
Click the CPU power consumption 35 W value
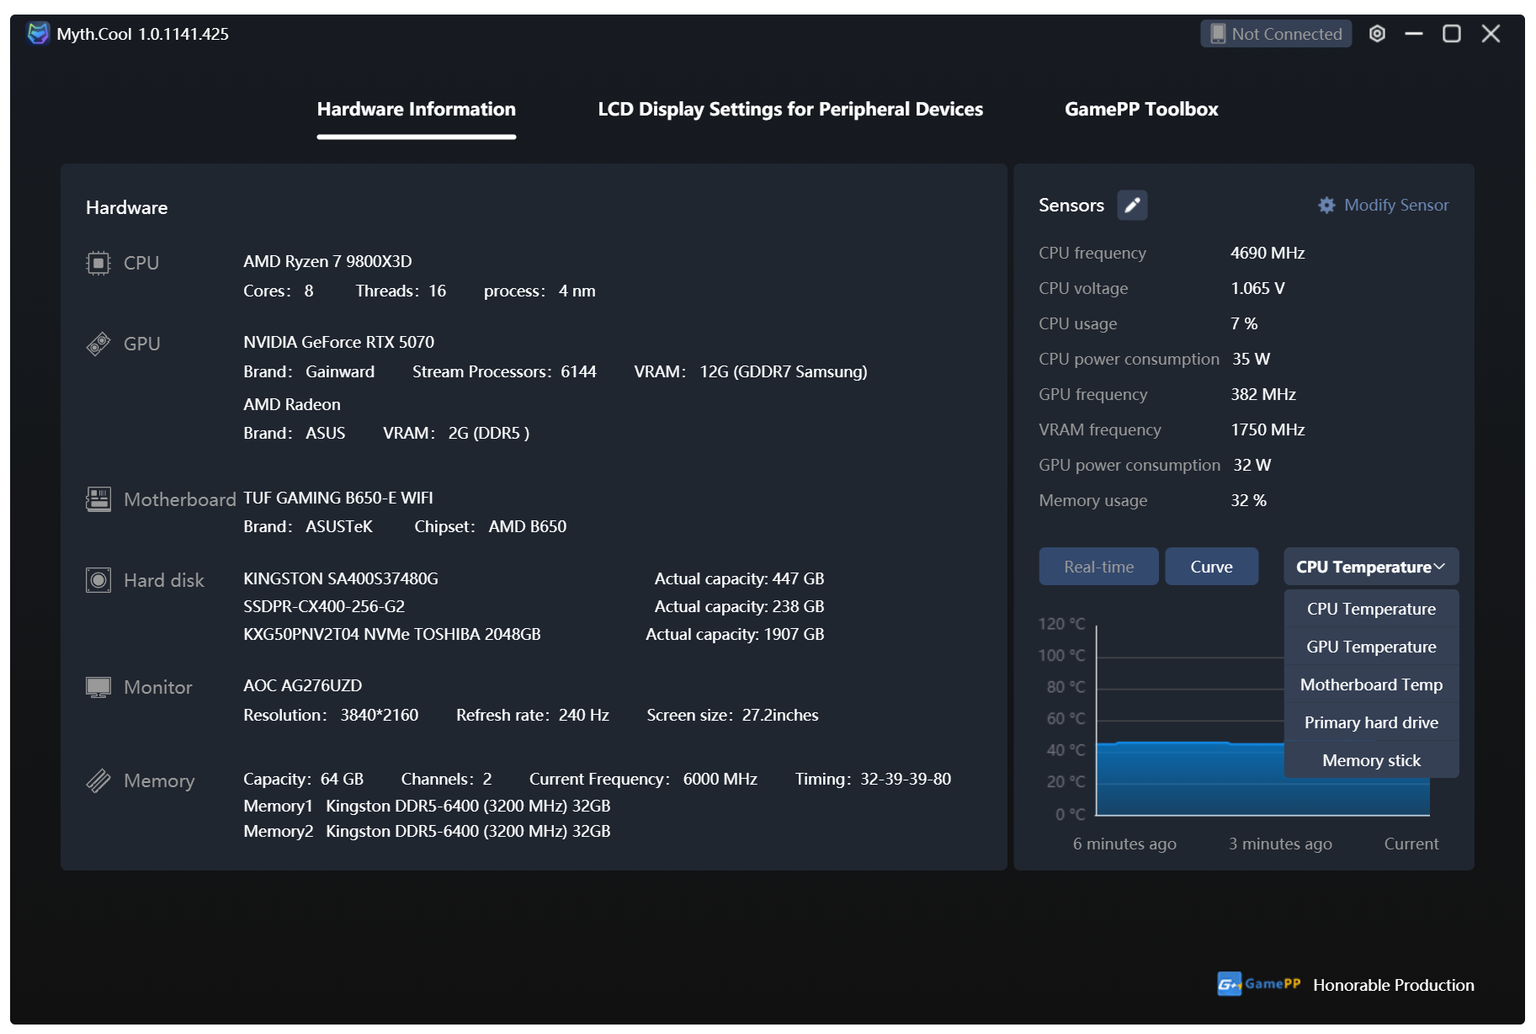point(1251,359)
